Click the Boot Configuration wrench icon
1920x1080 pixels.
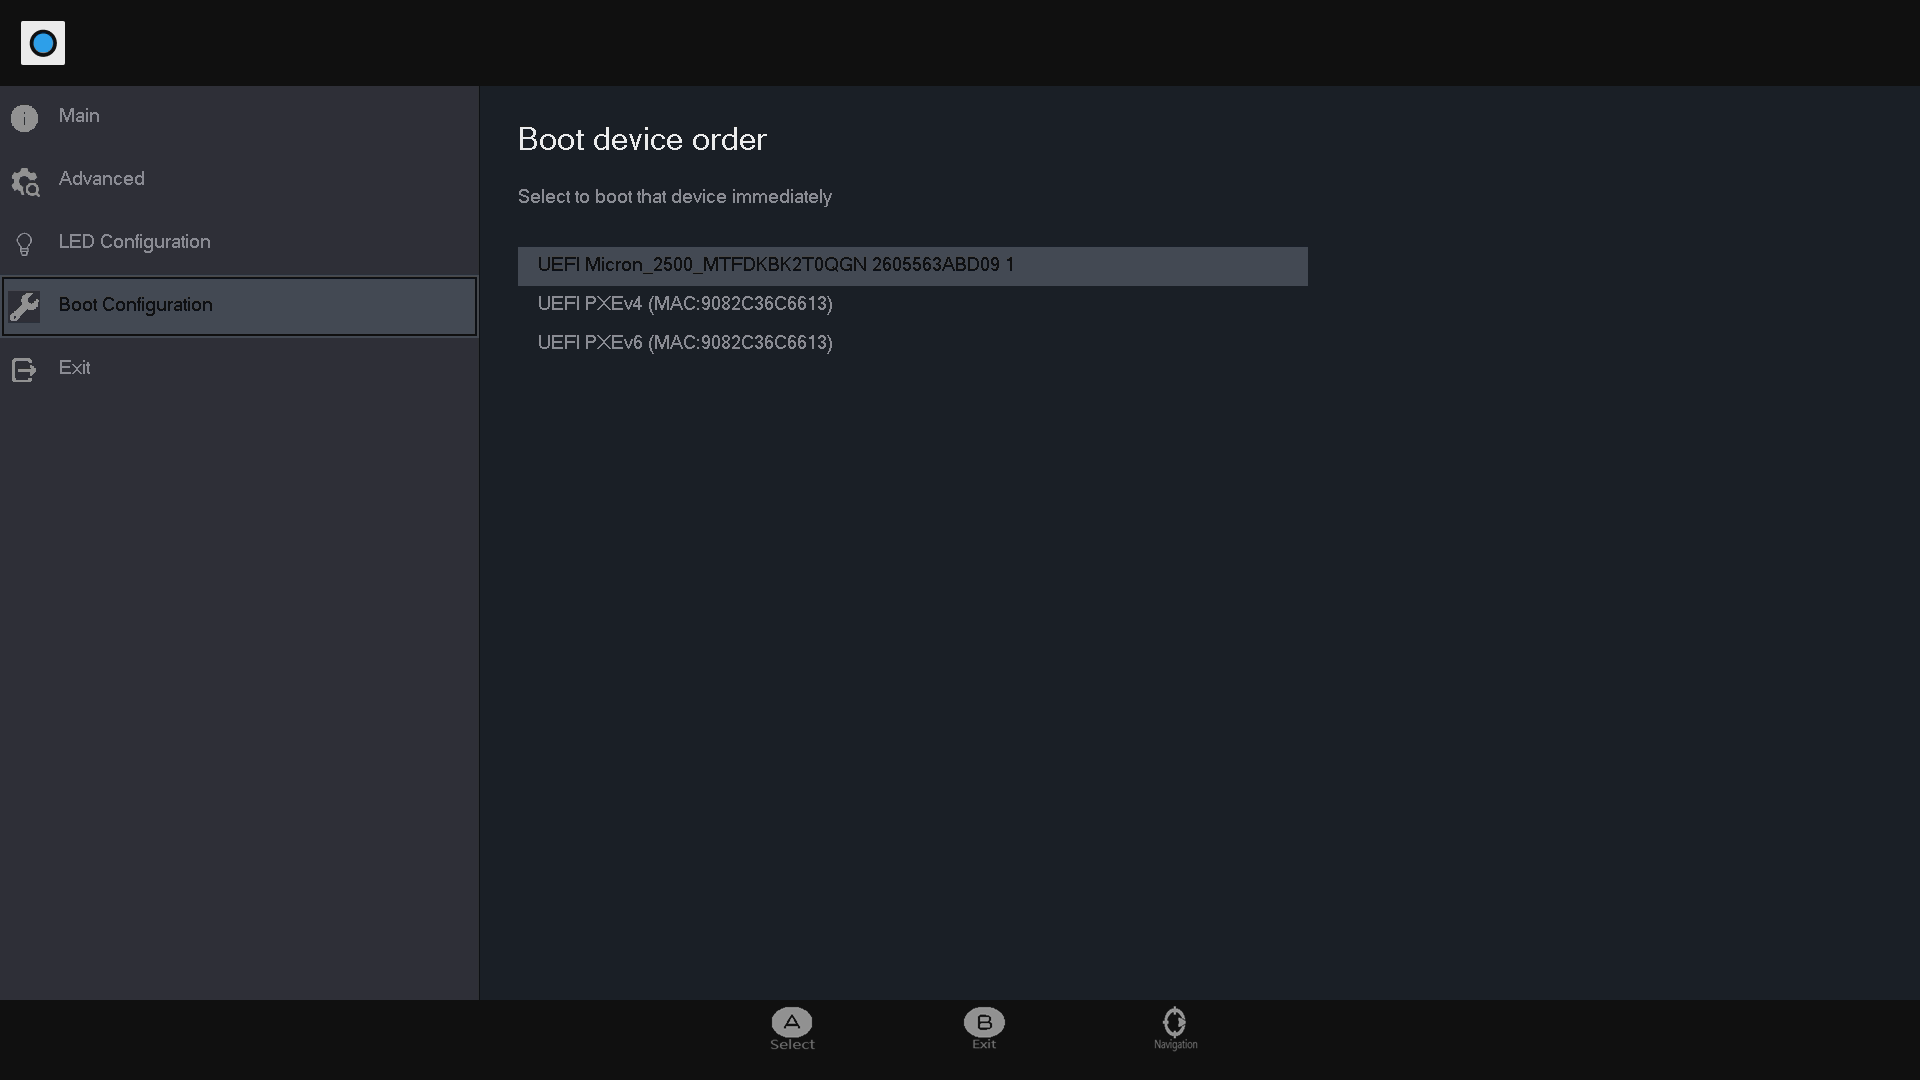[x=24, y=307]
